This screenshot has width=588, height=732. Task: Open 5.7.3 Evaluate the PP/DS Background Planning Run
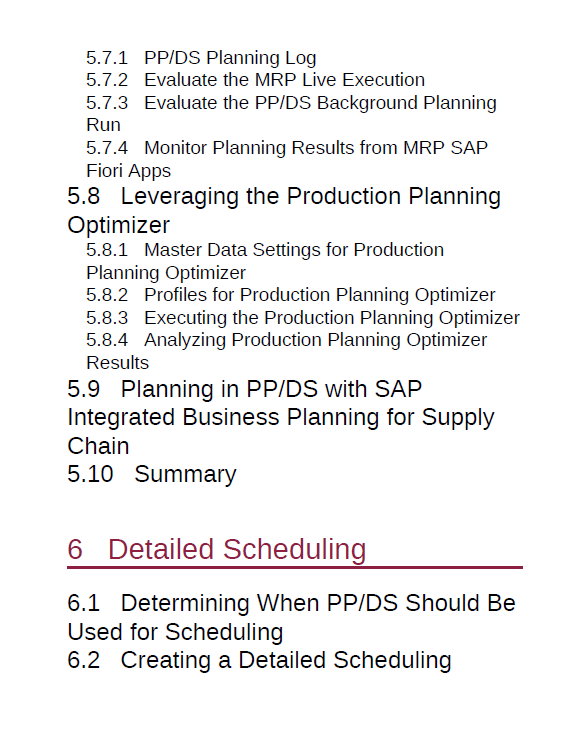click(291, 113)
